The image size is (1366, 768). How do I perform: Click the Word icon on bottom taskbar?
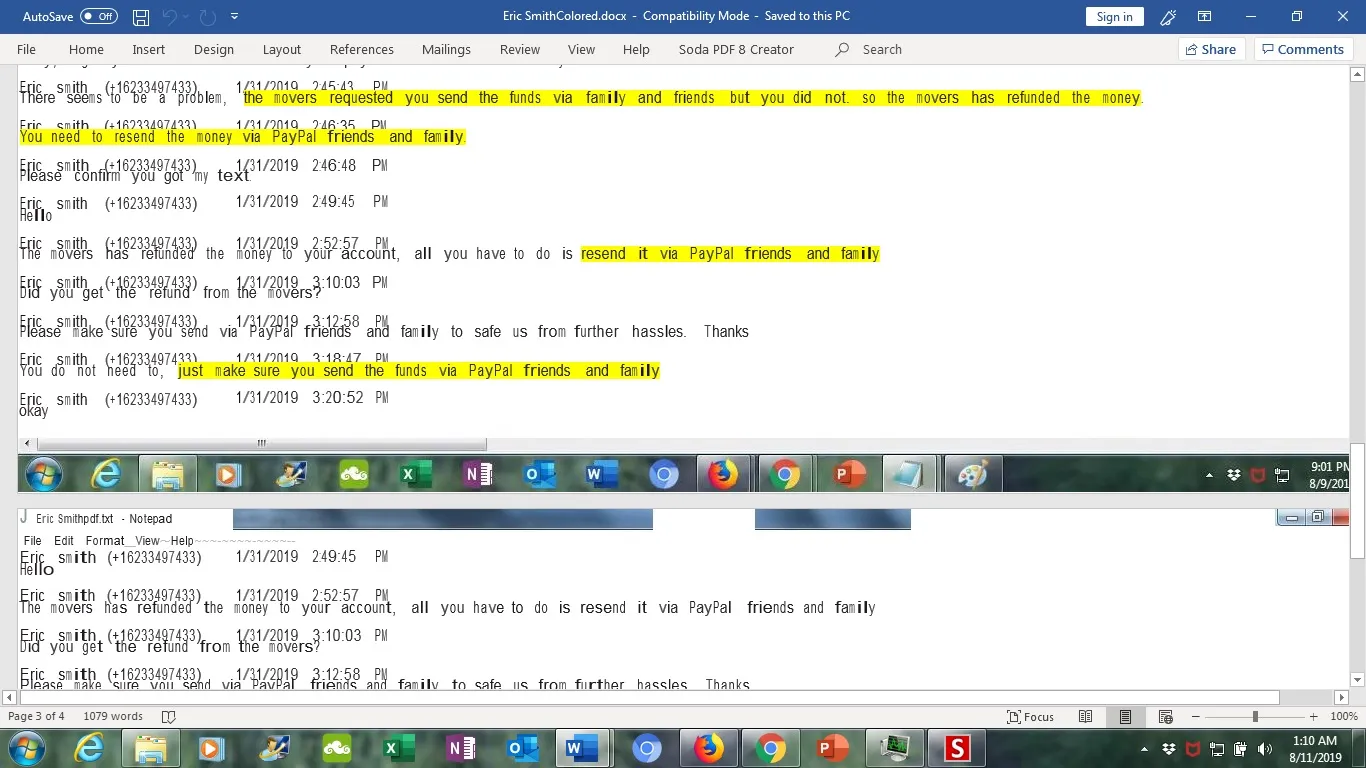click(581, 747)
